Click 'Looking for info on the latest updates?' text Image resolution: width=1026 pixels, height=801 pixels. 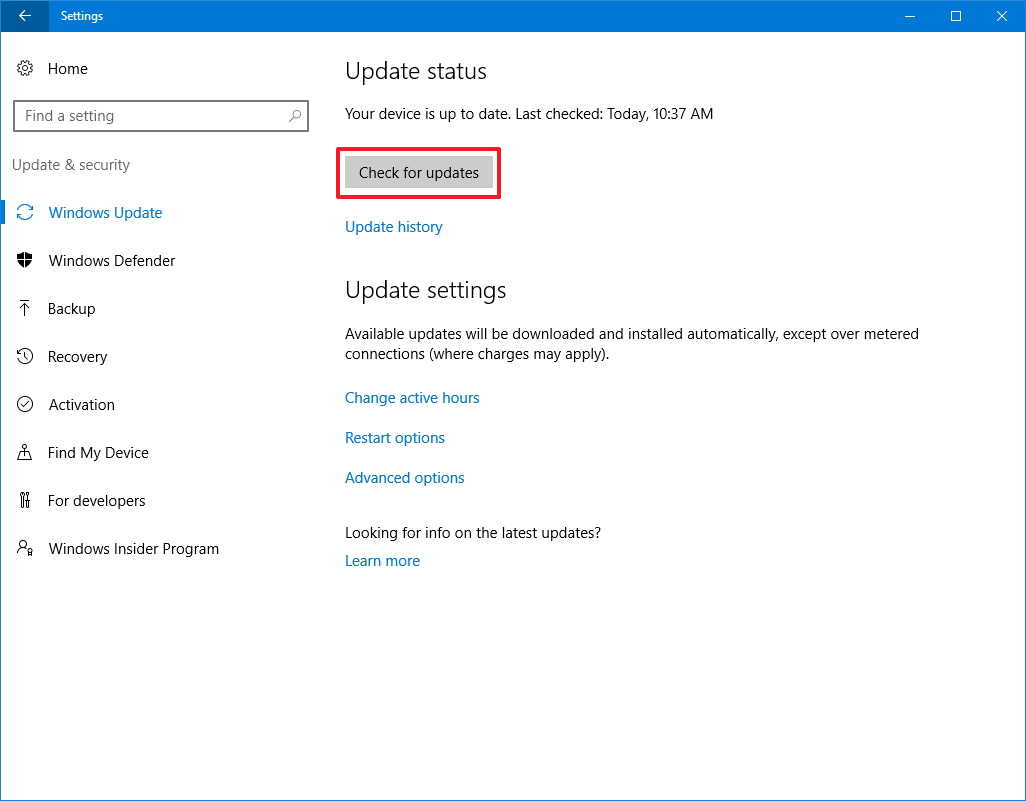point(472,533)
